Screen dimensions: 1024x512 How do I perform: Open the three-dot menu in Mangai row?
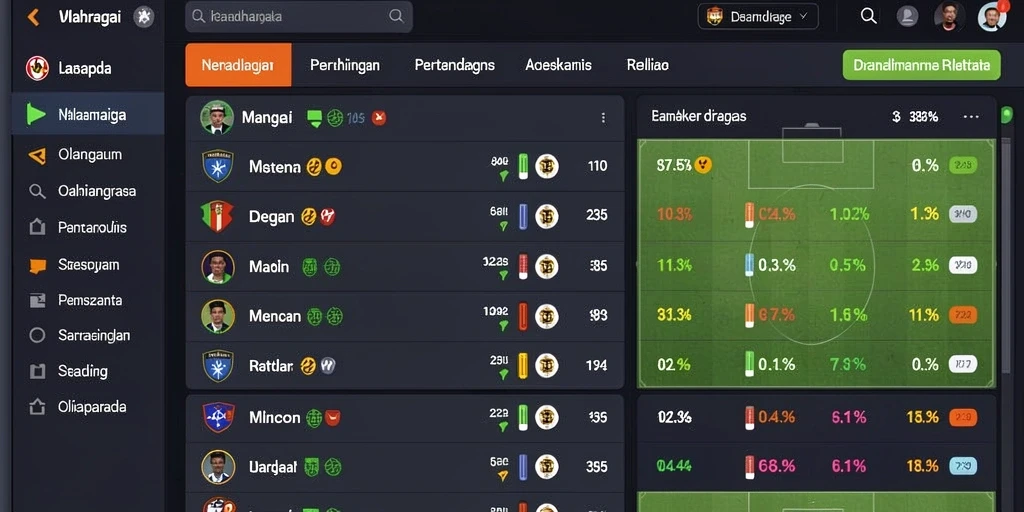(603, 118)
